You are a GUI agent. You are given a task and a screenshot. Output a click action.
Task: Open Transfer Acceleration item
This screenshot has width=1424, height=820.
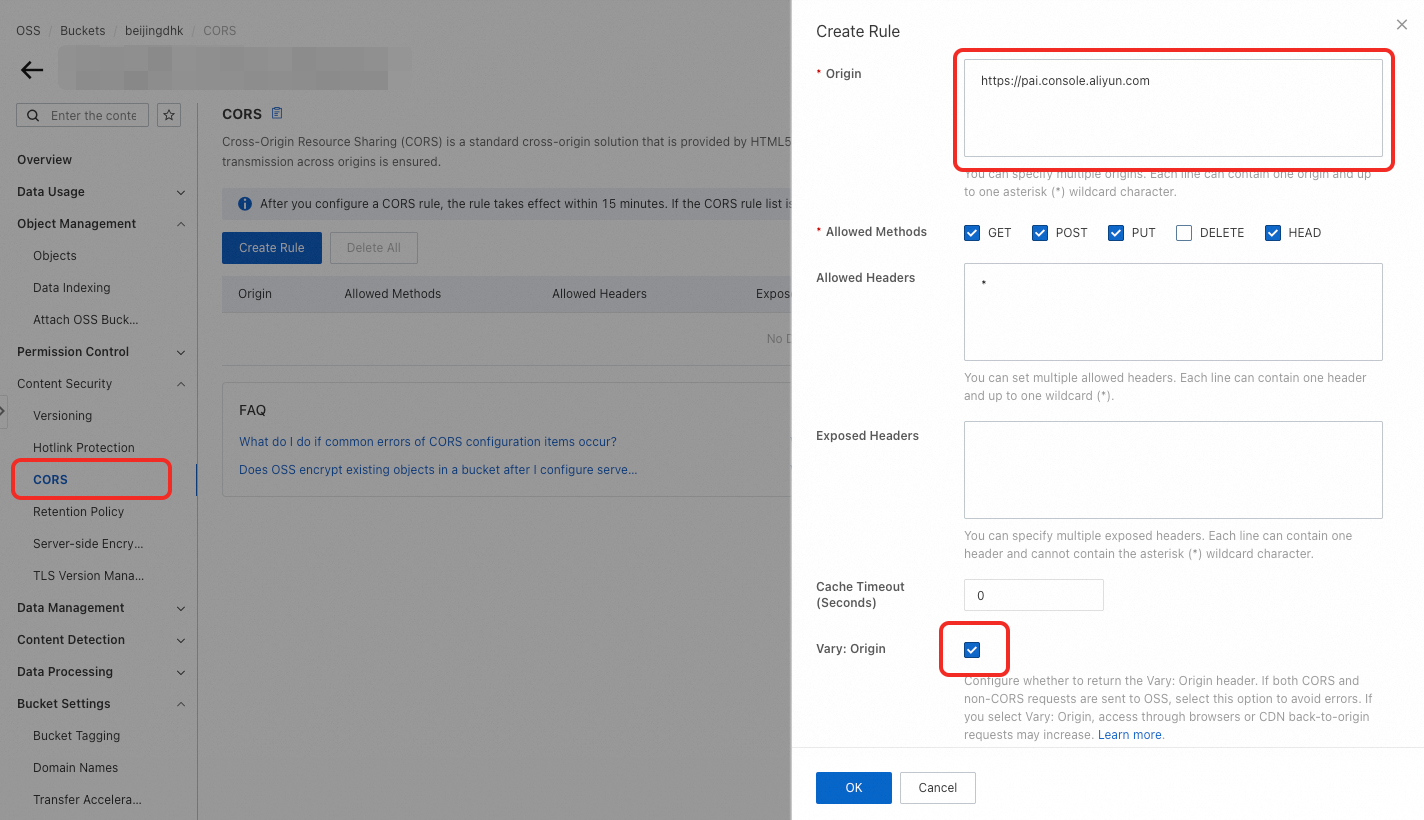click(x=87, y=800)
